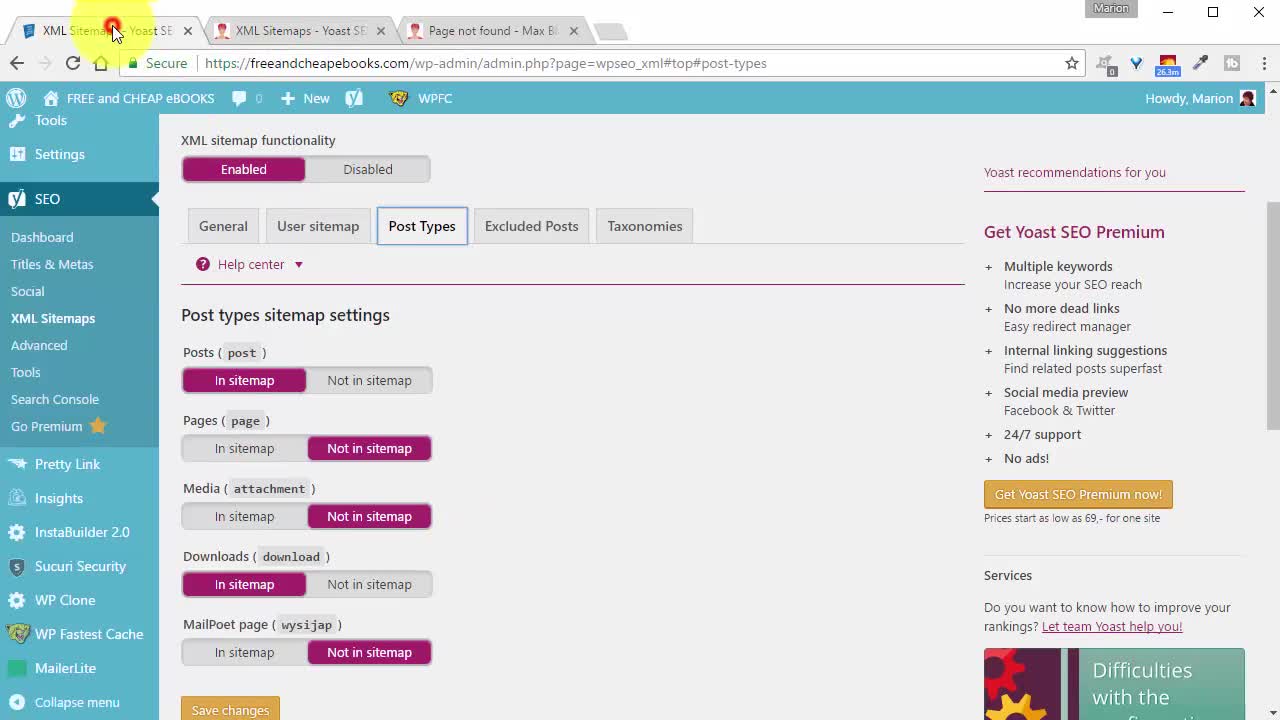The image size is (1280, 720).
Task: Set MailPoet page to In sitemap
Action: 244,652
